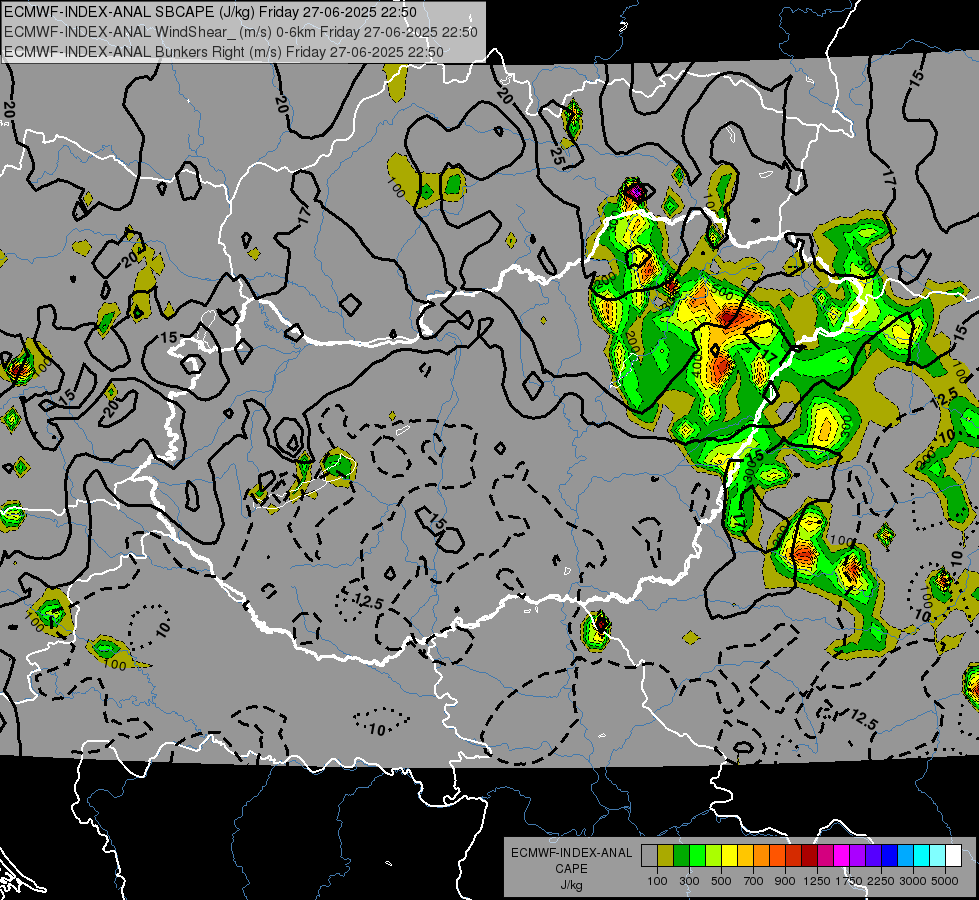Click the Bunkers Right header line
Screen dimensions: 979x900
[x=224, y=52]
